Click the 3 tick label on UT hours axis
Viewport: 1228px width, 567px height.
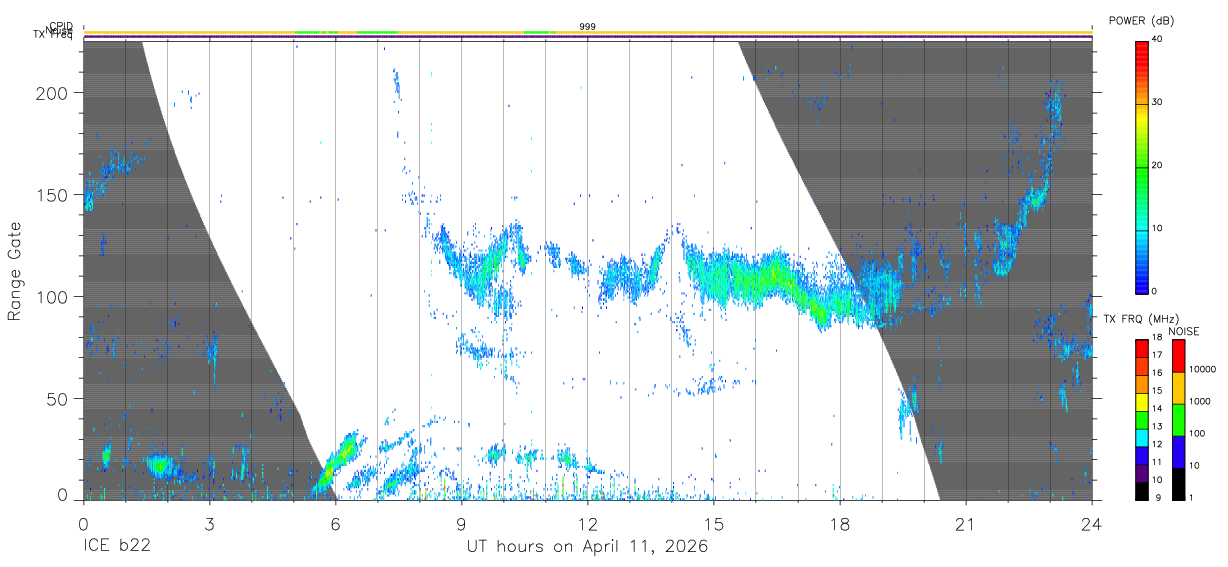(x=209, y=523)
